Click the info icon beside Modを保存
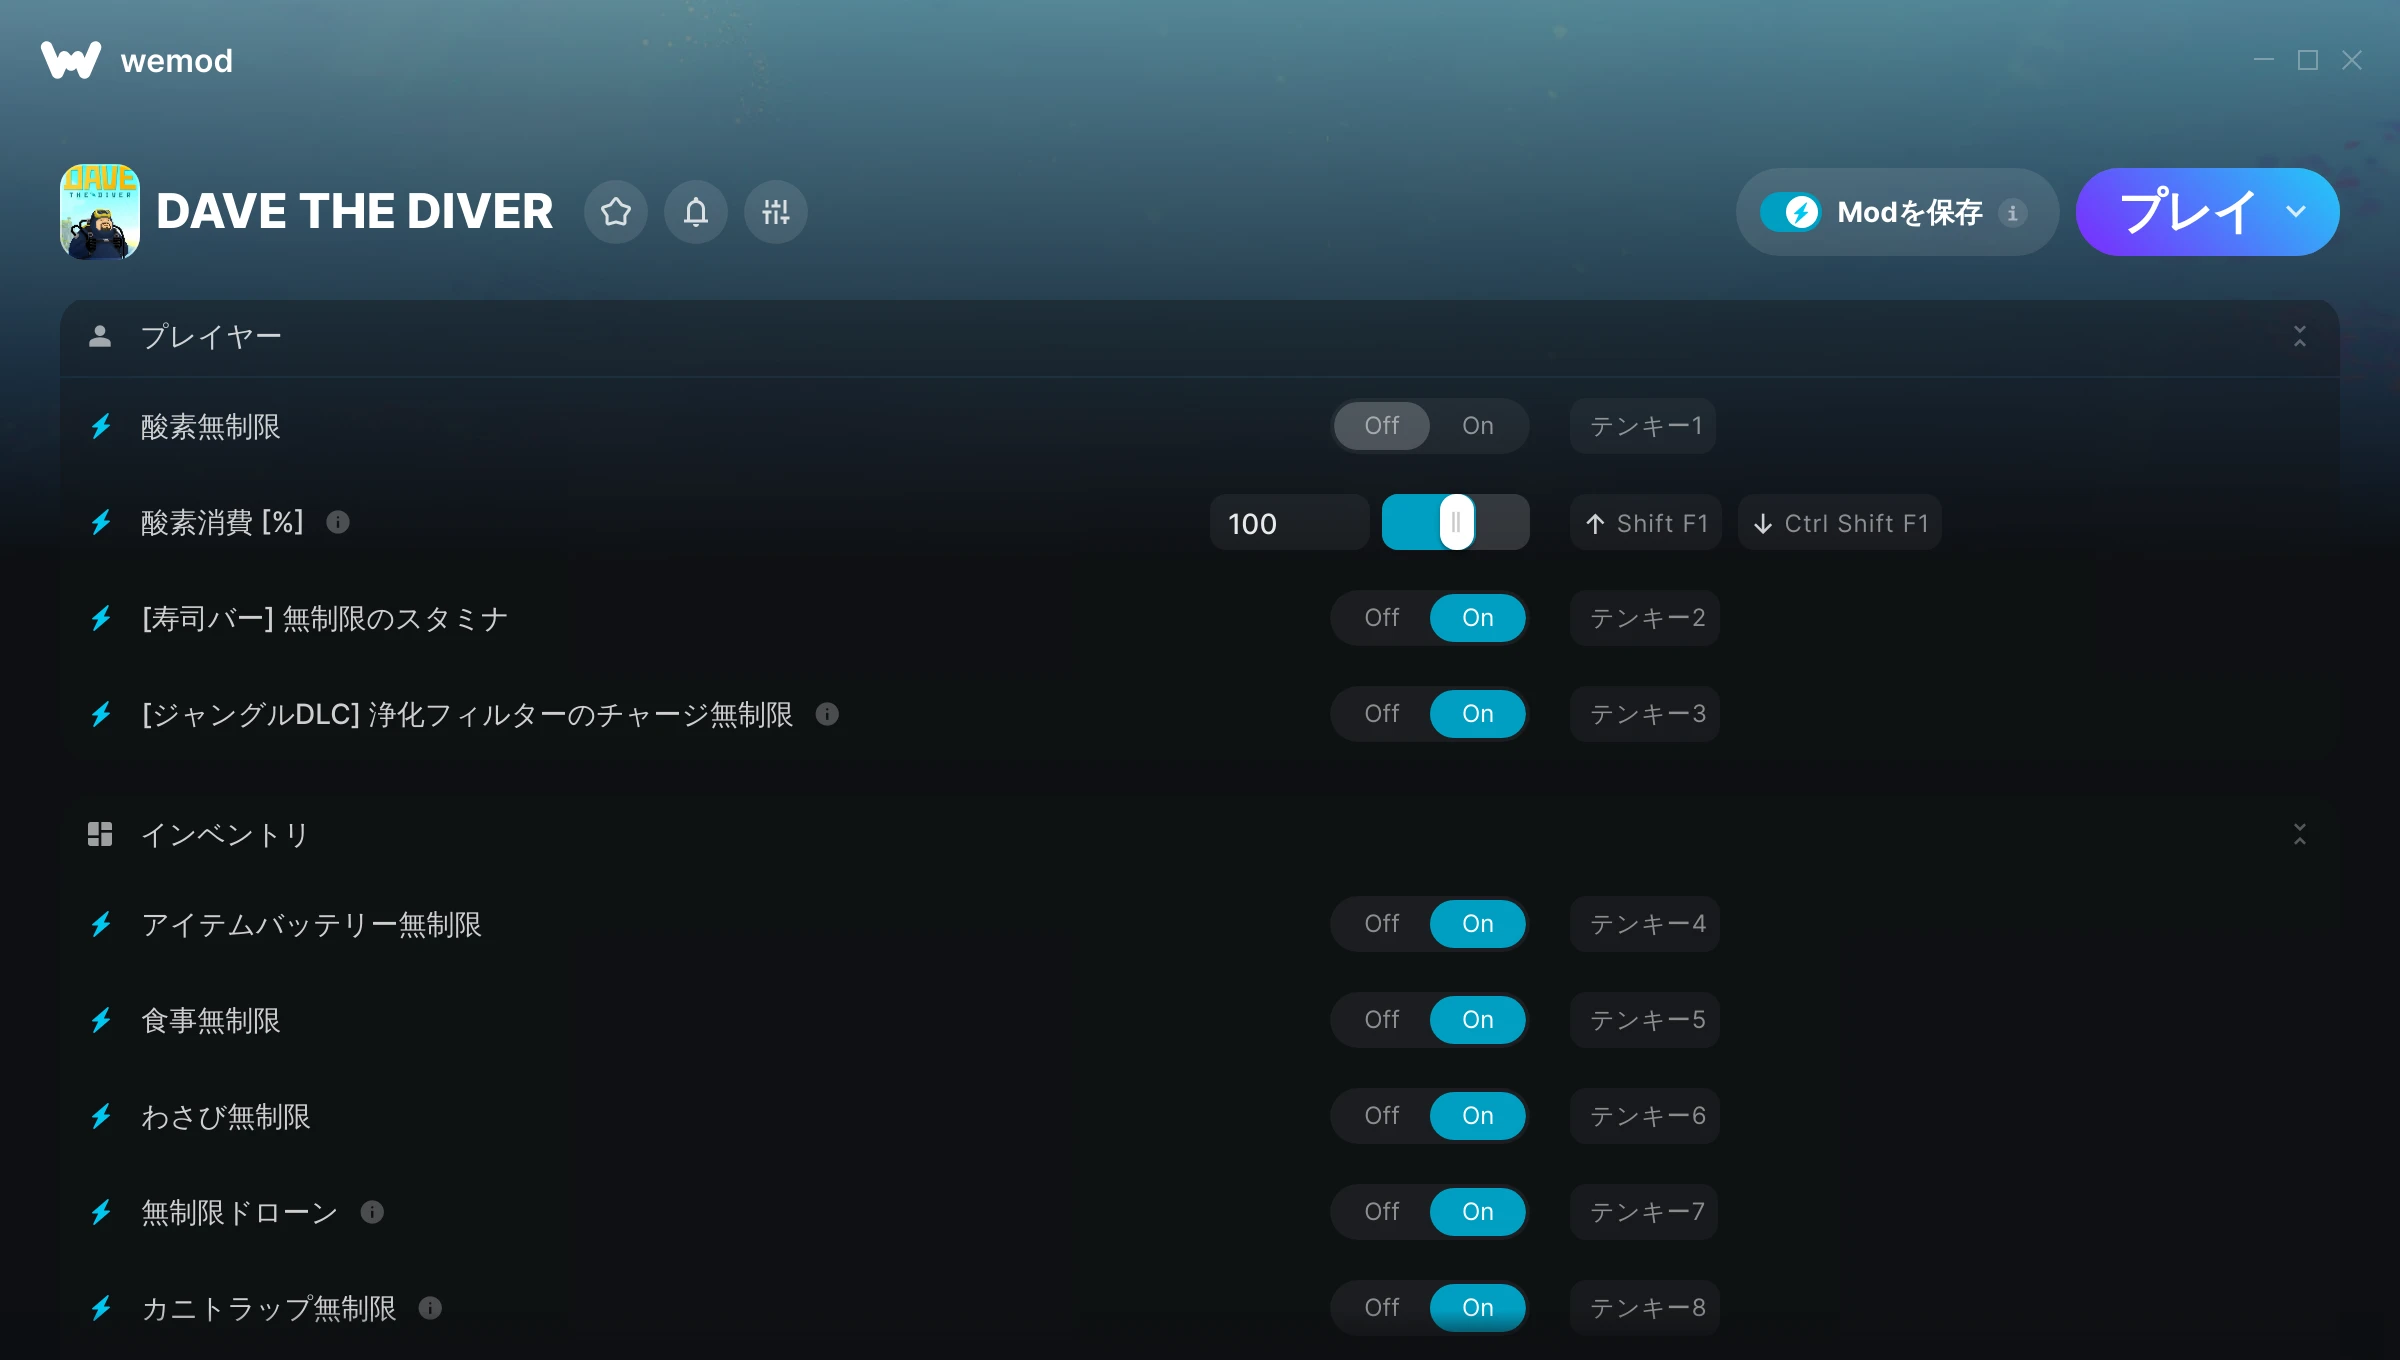This screenshot has width=2400, height=1360. [2013, 212]
